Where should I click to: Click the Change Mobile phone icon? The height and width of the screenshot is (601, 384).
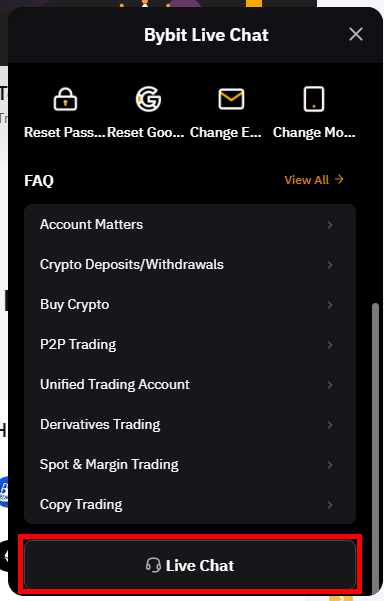(314, 99)
